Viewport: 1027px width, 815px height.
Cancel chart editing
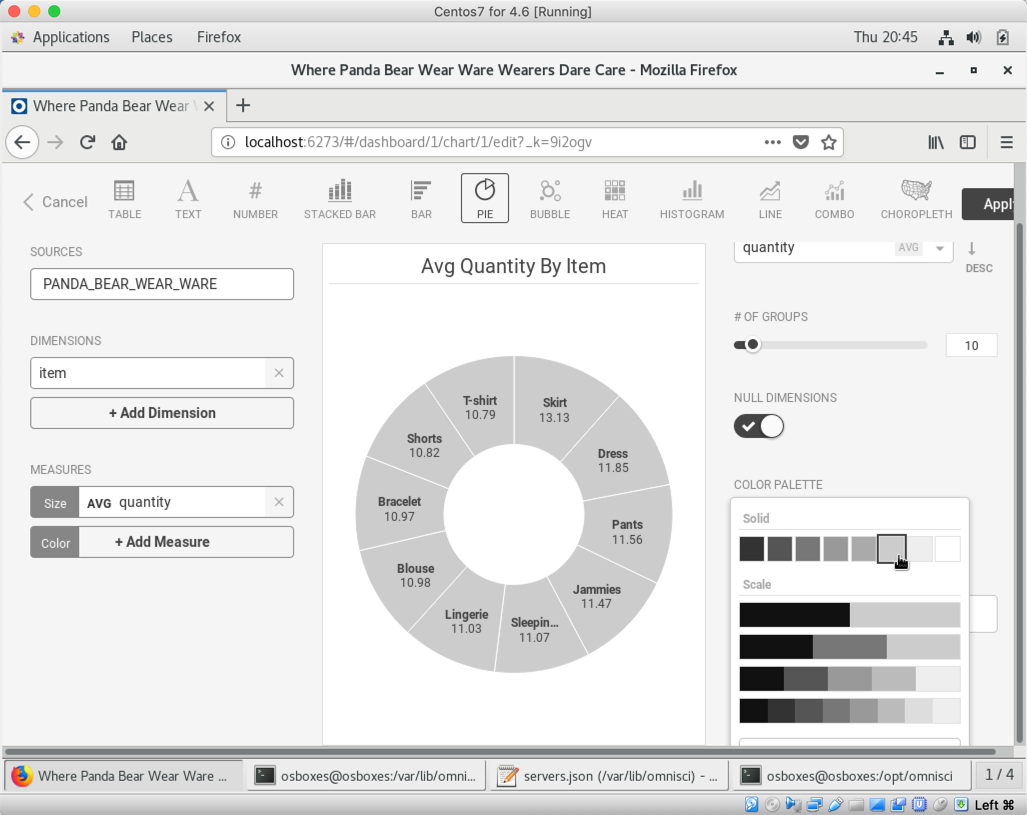(x=56, y=202)
